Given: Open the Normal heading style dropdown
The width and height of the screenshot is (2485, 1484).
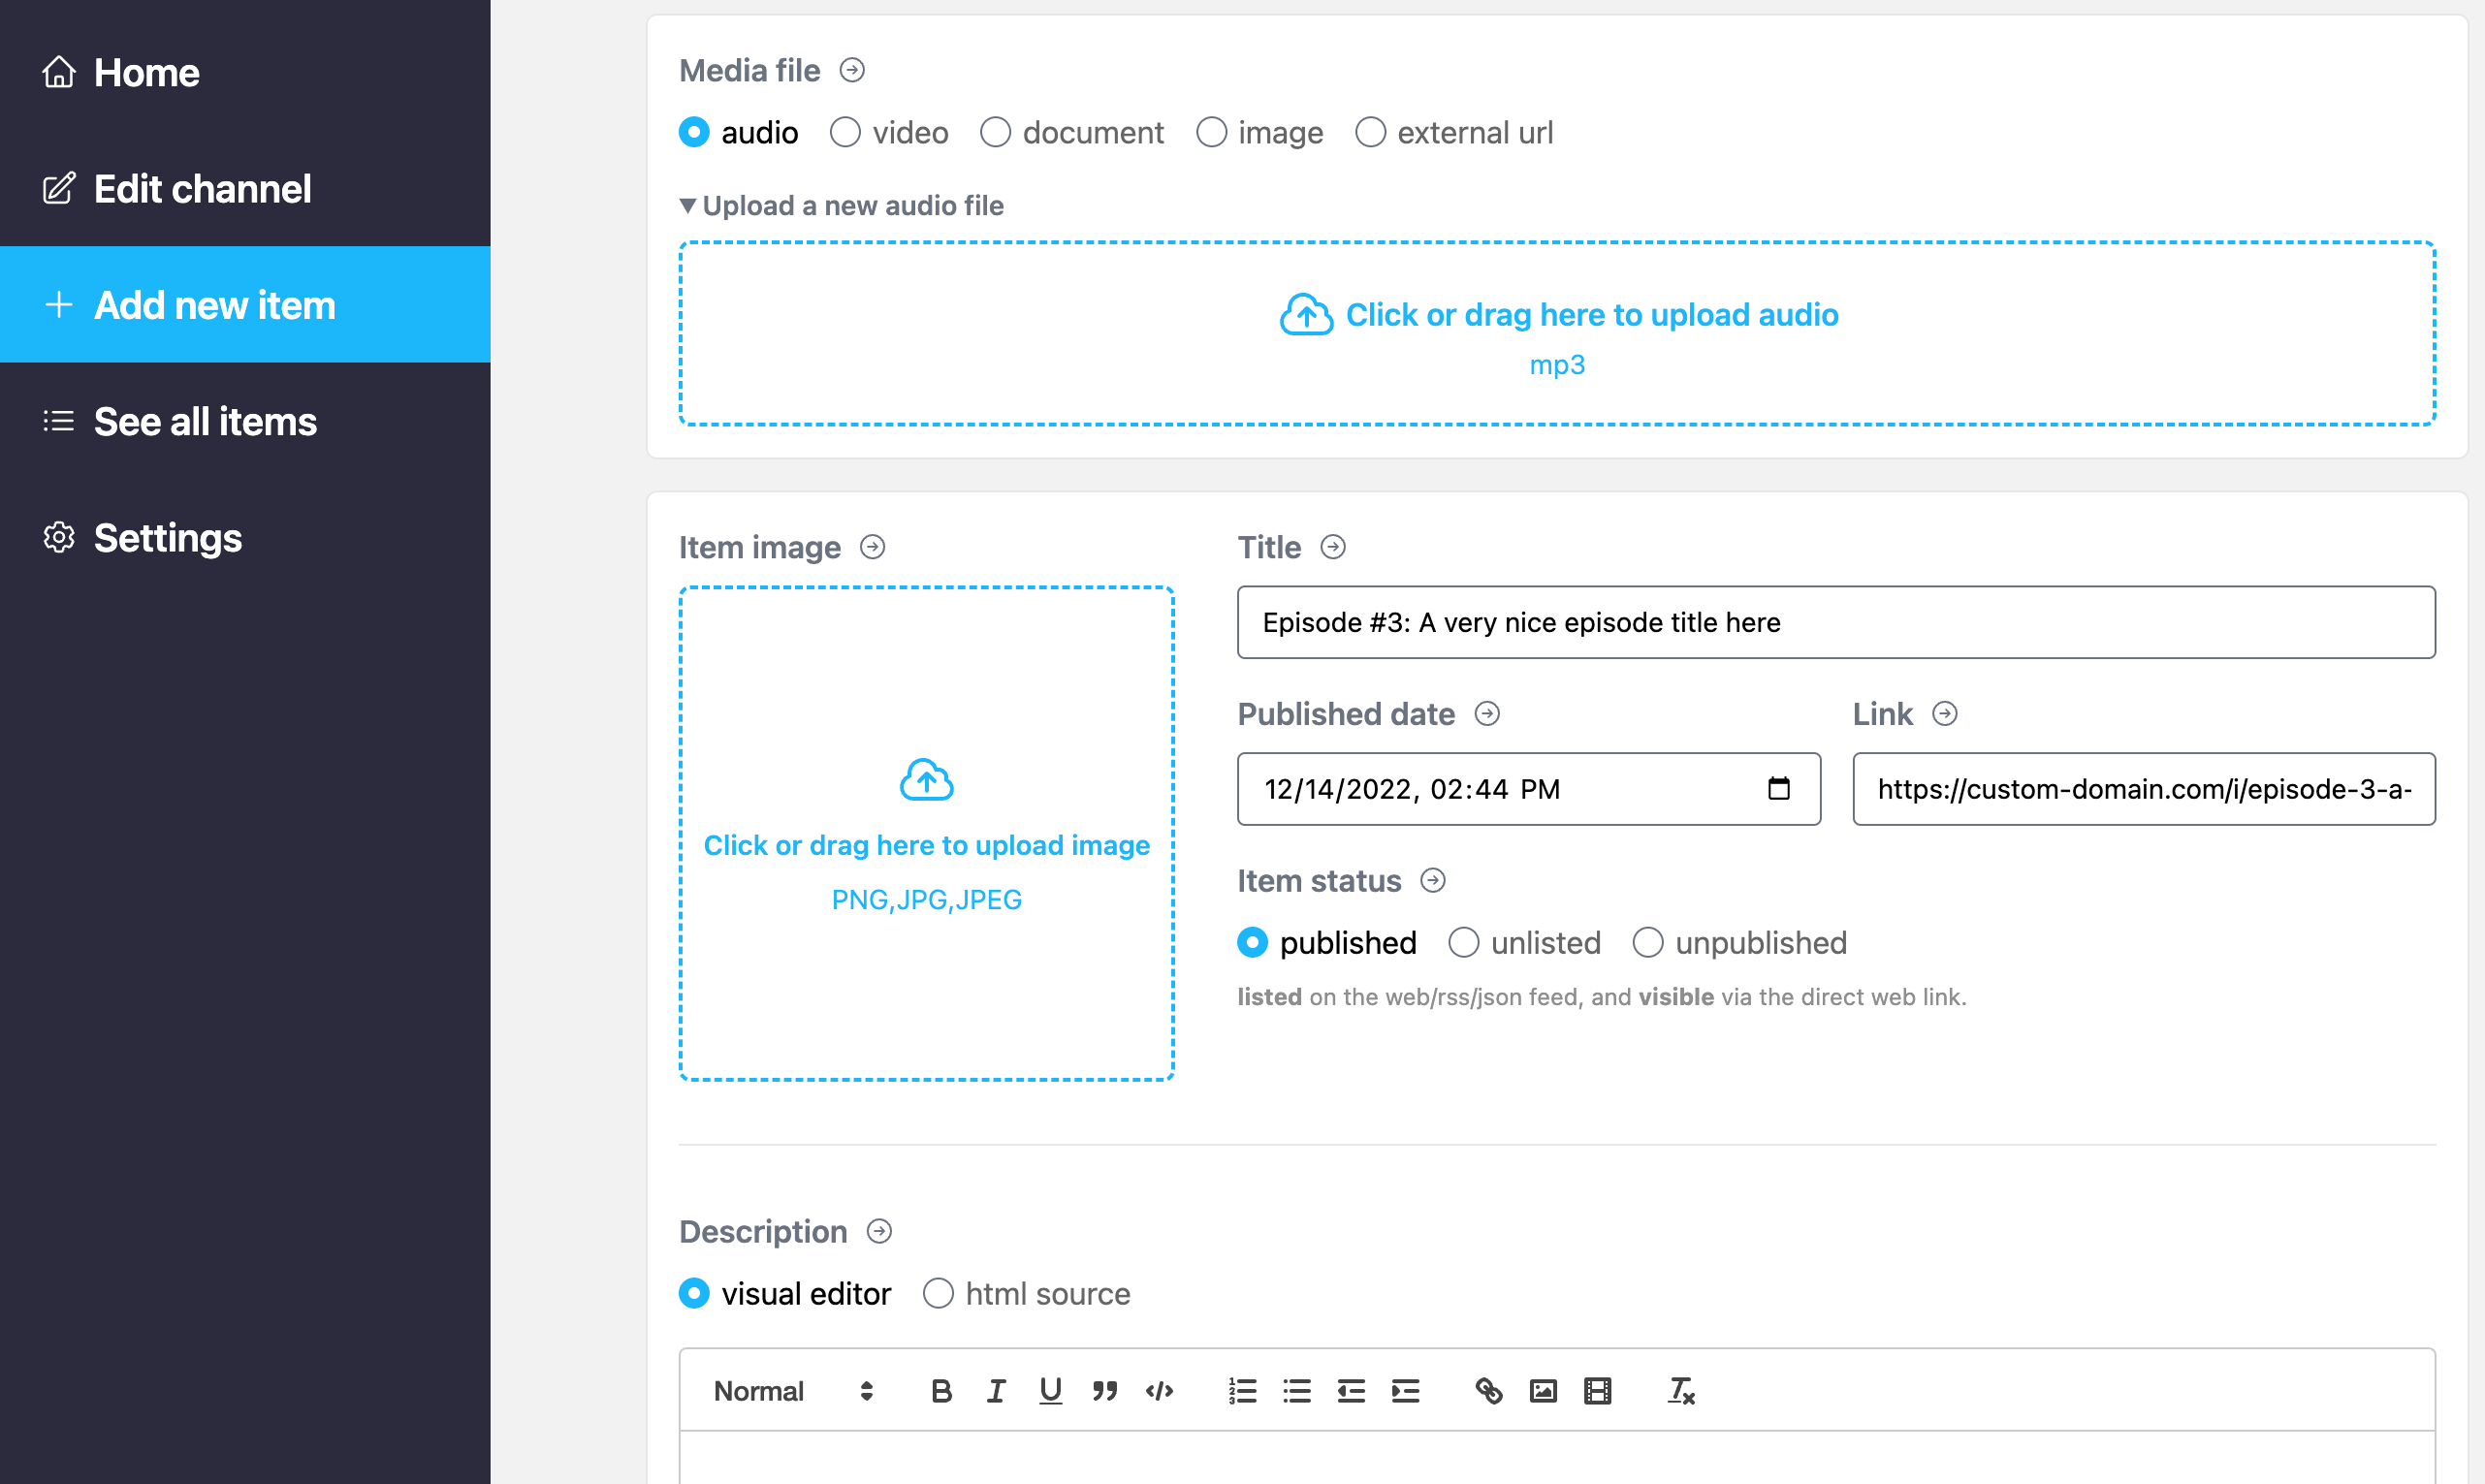Looking at the screenshot, I should (793, 1391).
